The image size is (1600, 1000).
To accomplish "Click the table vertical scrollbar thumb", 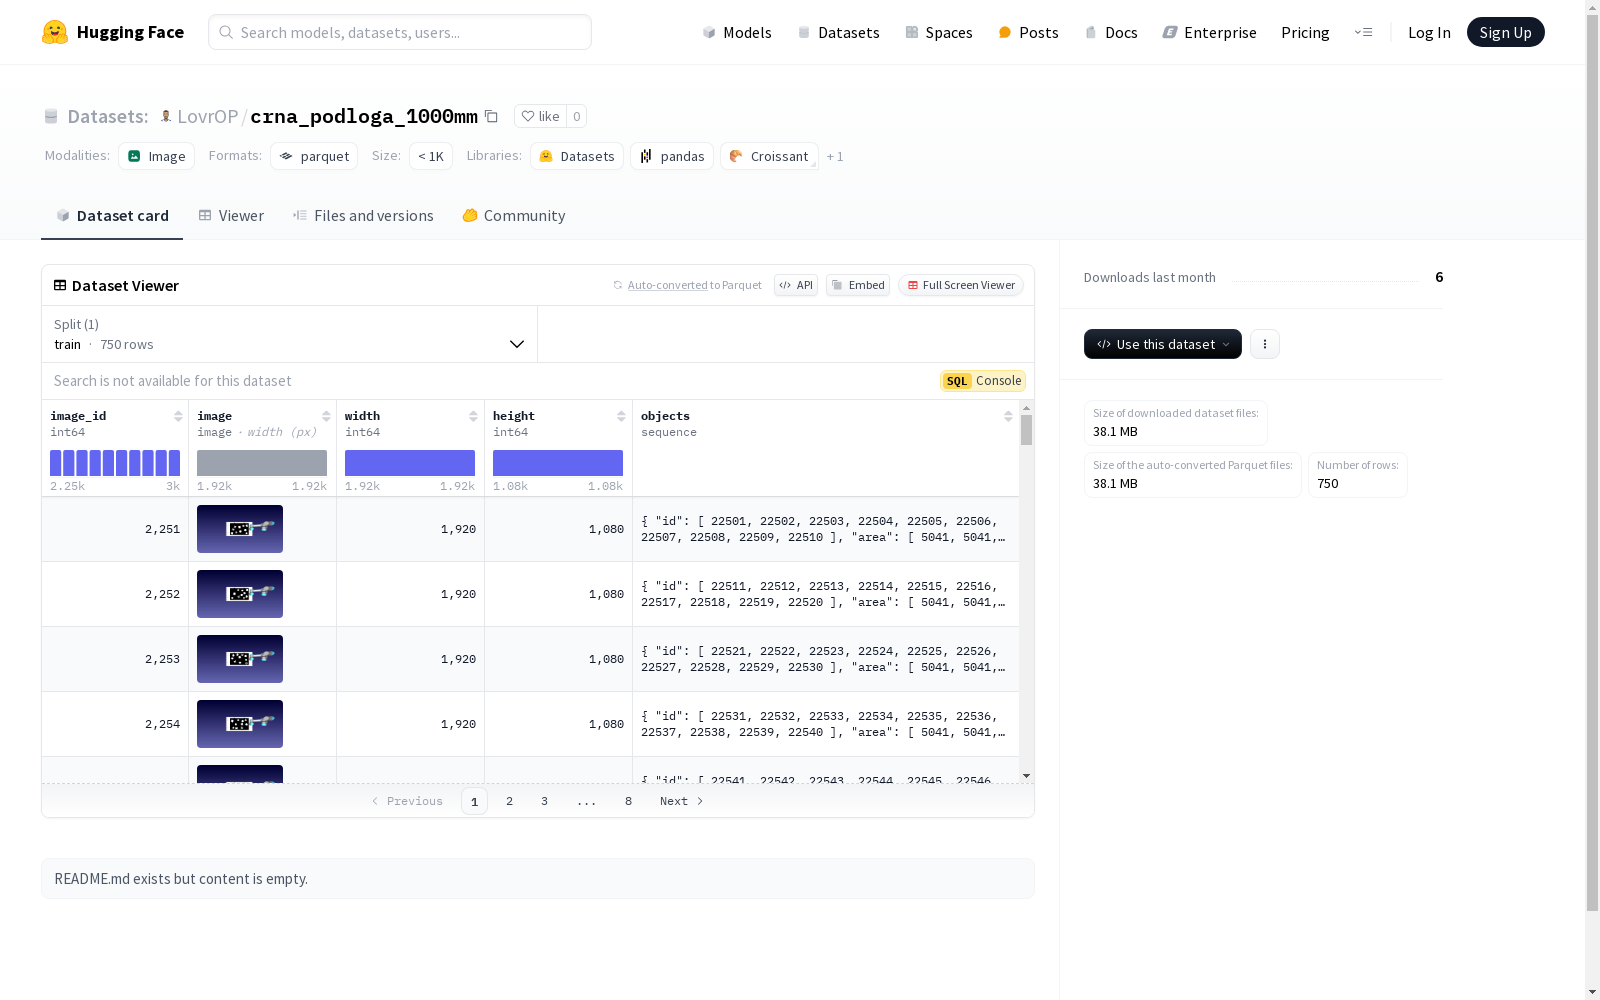I will click(1026, 430).
